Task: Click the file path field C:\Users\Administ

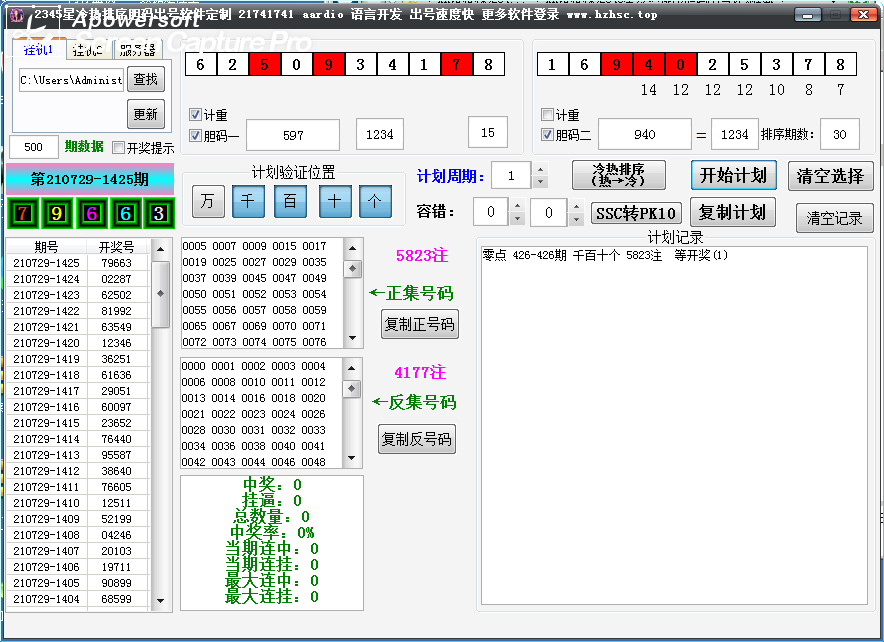Action: 72,81
